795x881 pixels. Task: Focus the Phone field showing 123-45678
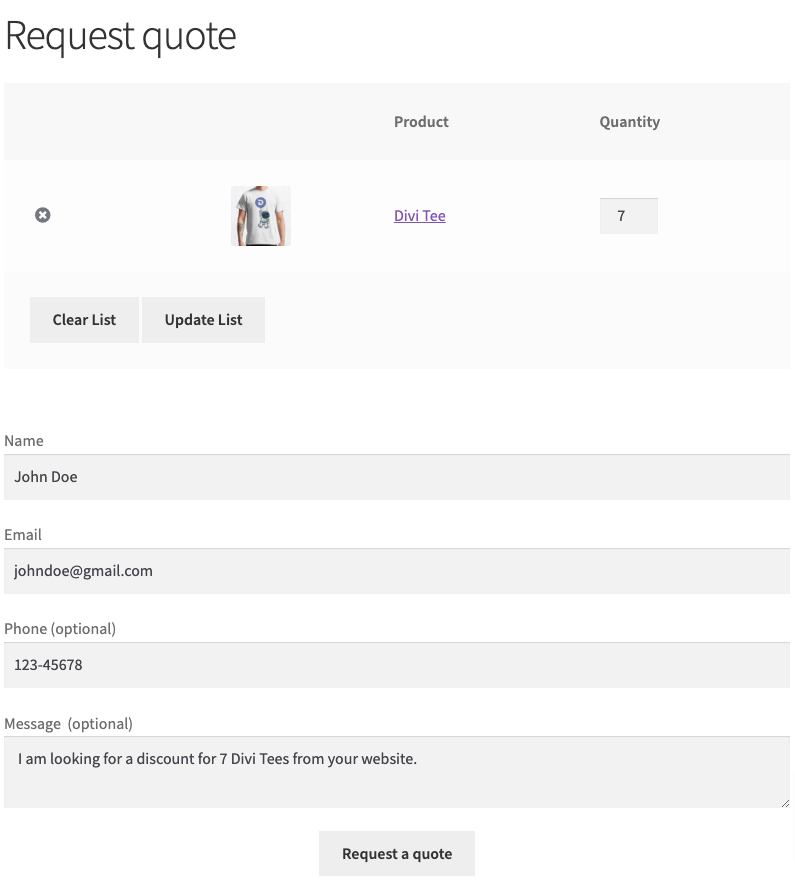[397, 665]
